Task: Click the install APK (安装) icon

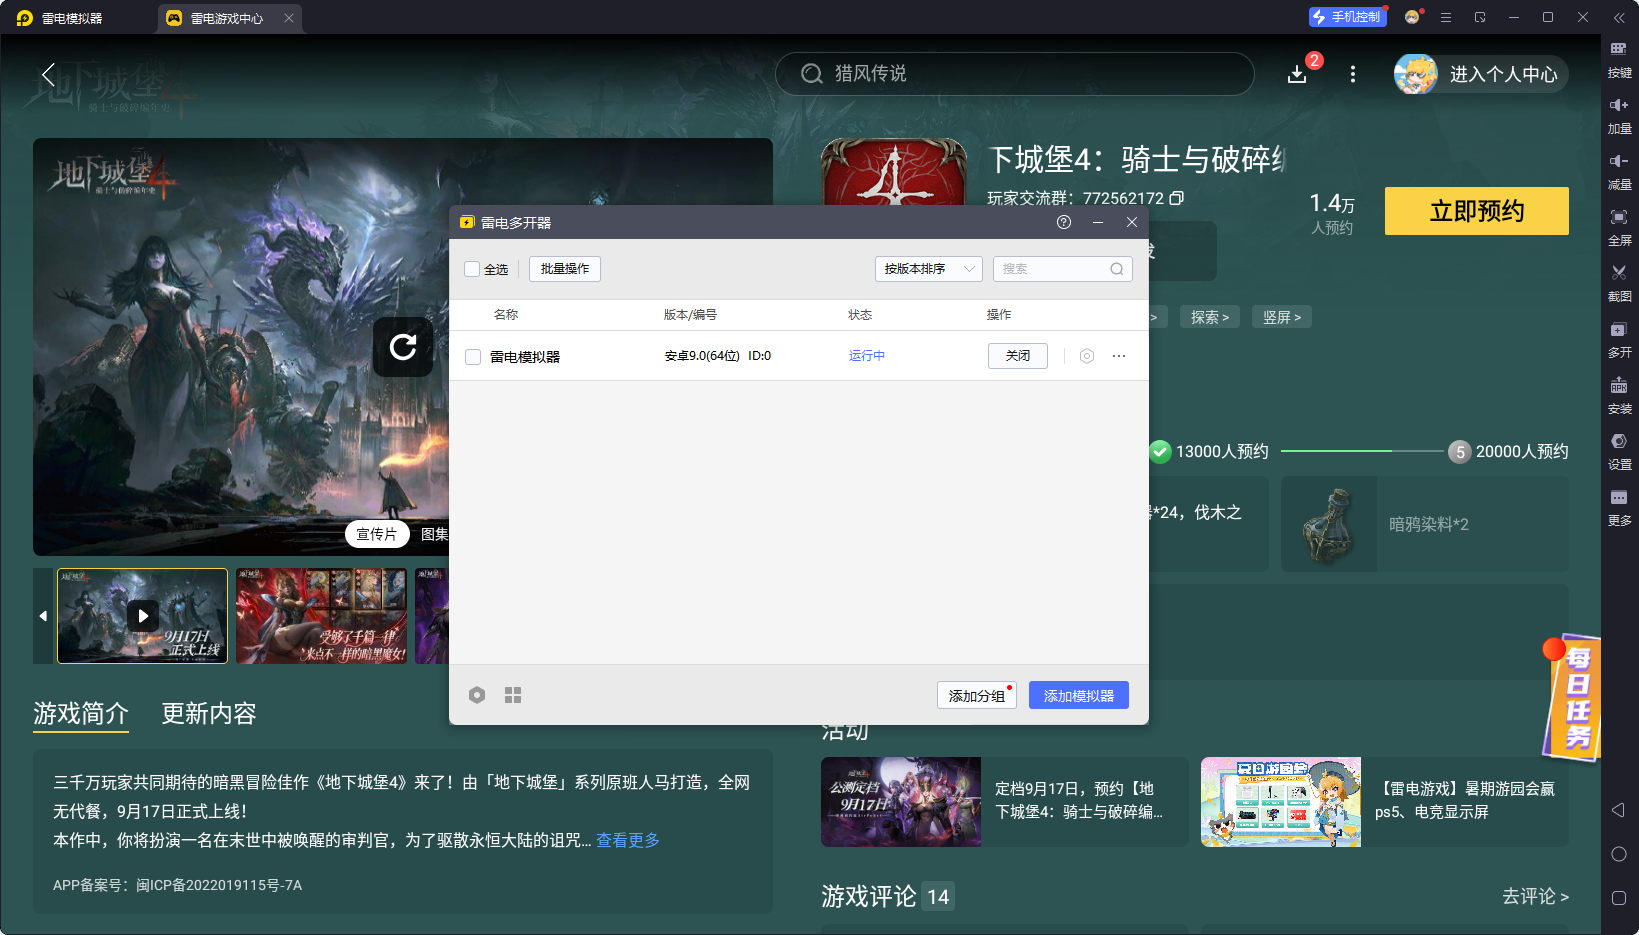Action: coord(1618,386)
